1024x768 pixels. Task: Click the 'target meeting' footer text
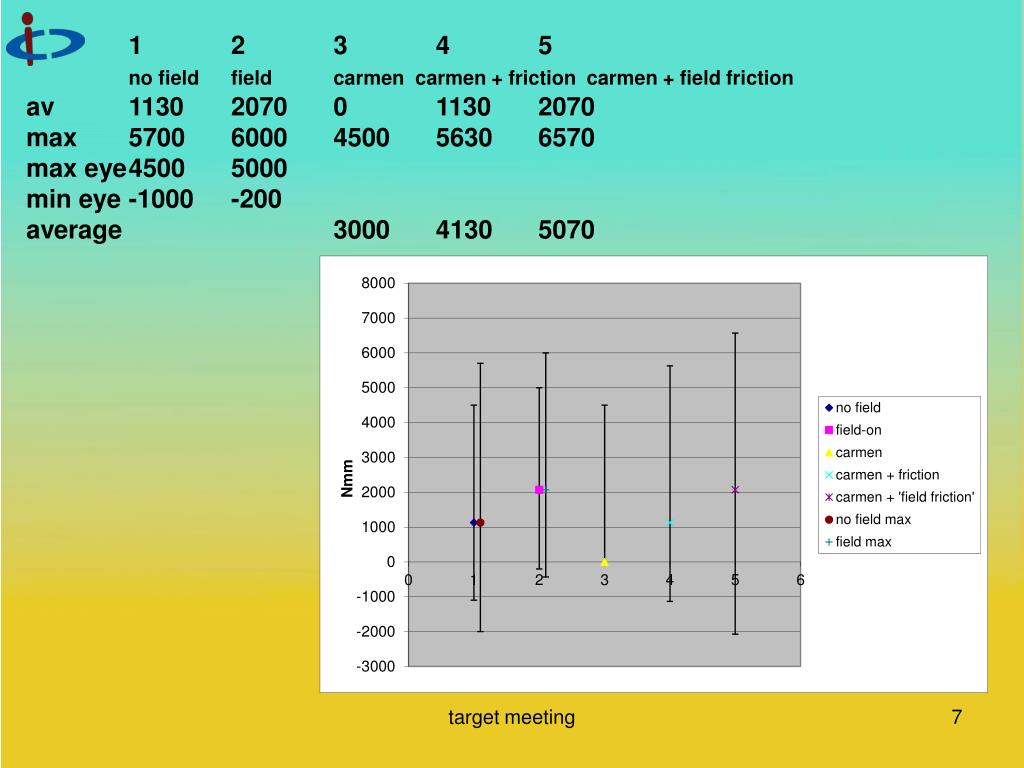pyautogui.click(x=511, y=717)
